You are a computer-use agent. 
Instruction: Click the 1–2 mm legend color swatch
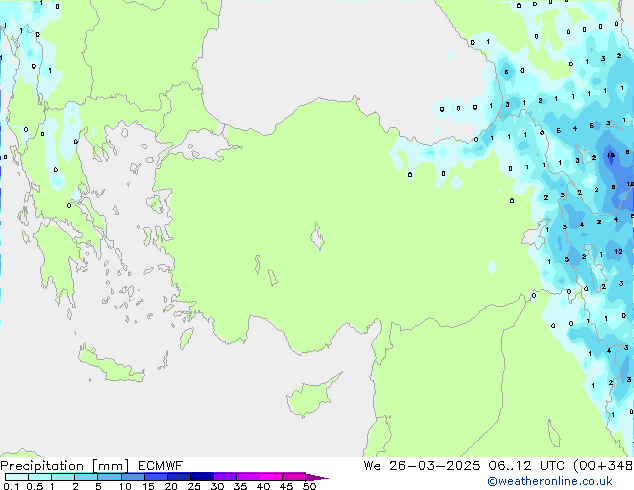pyautogui.click(x=63, y=477)
